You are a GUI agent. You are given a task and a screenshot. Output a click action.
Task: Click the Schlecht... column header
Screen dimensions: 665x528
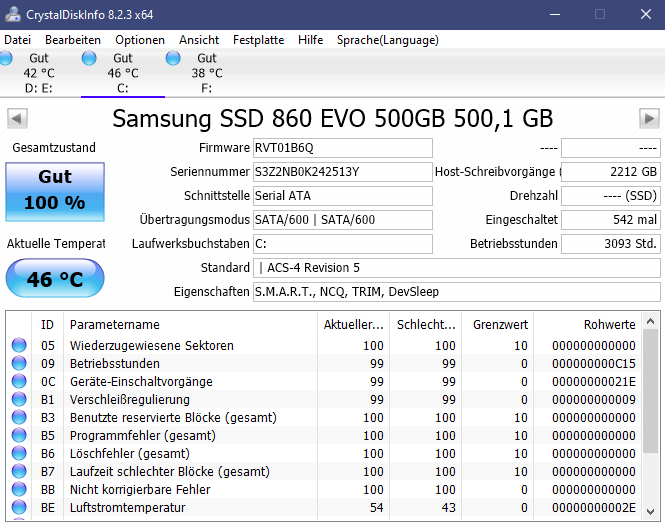[426, 325]
